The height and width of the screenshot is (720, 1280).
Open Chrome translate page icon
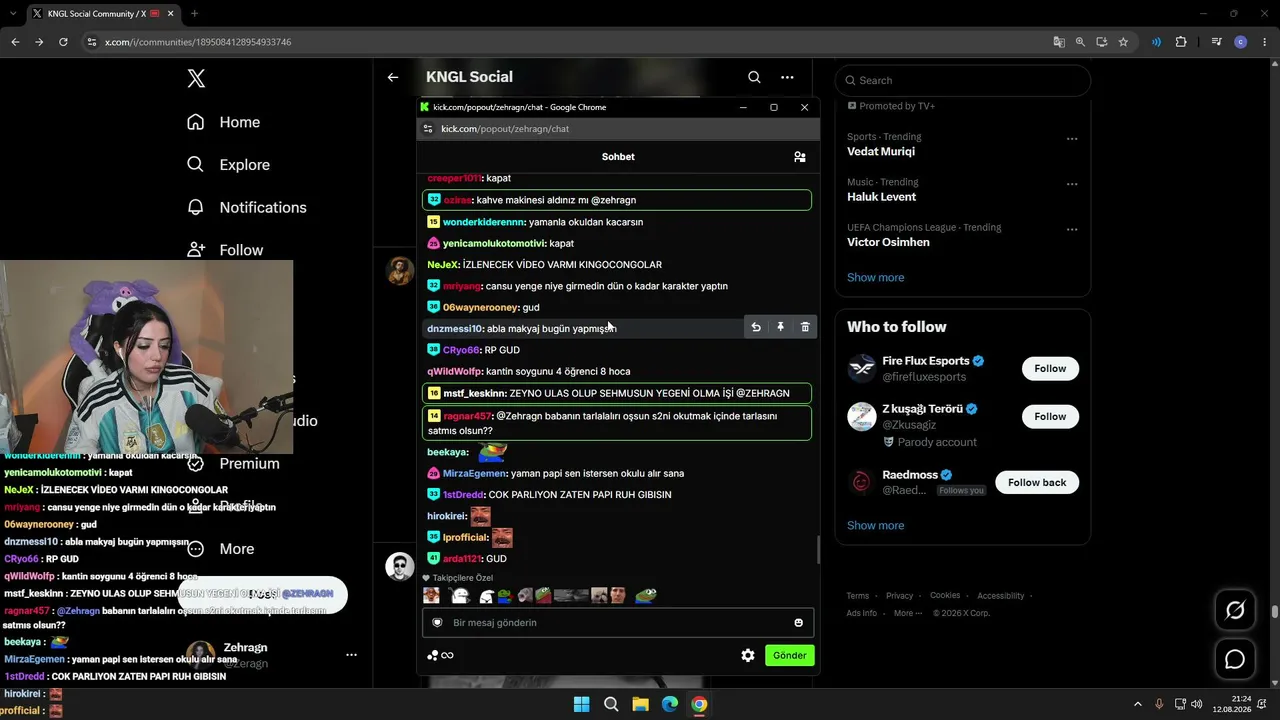click(1059, 42)
